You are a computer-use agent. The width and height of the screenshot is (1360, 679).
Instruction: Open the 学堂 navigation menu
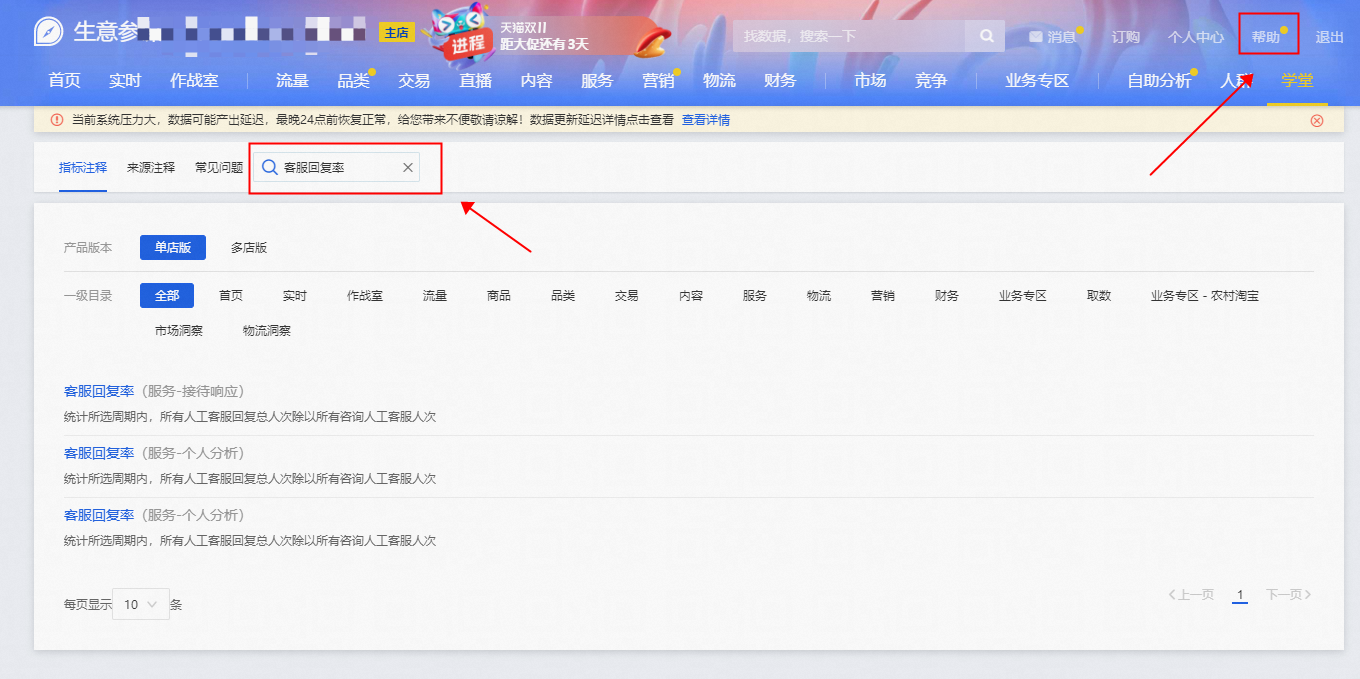click(1297, 81)
